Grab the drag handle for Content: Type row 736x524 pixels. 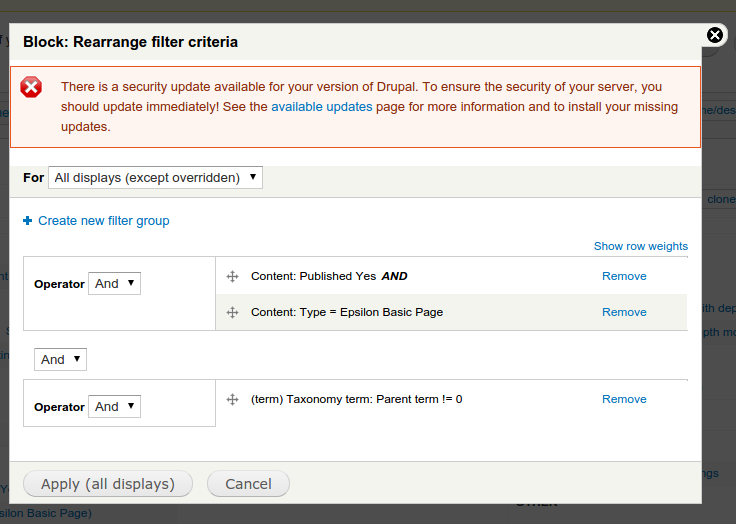tap(232, 312)
